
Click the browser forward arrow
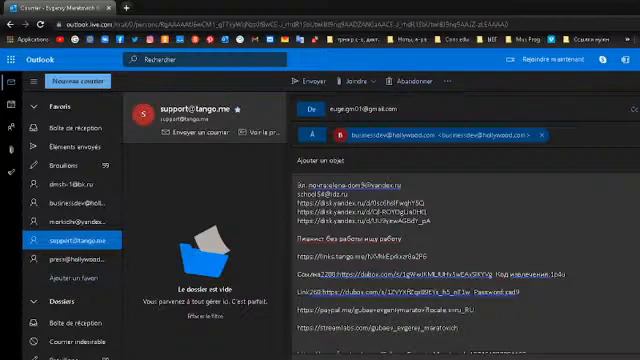pyautogui.click(x=25, y=24)
